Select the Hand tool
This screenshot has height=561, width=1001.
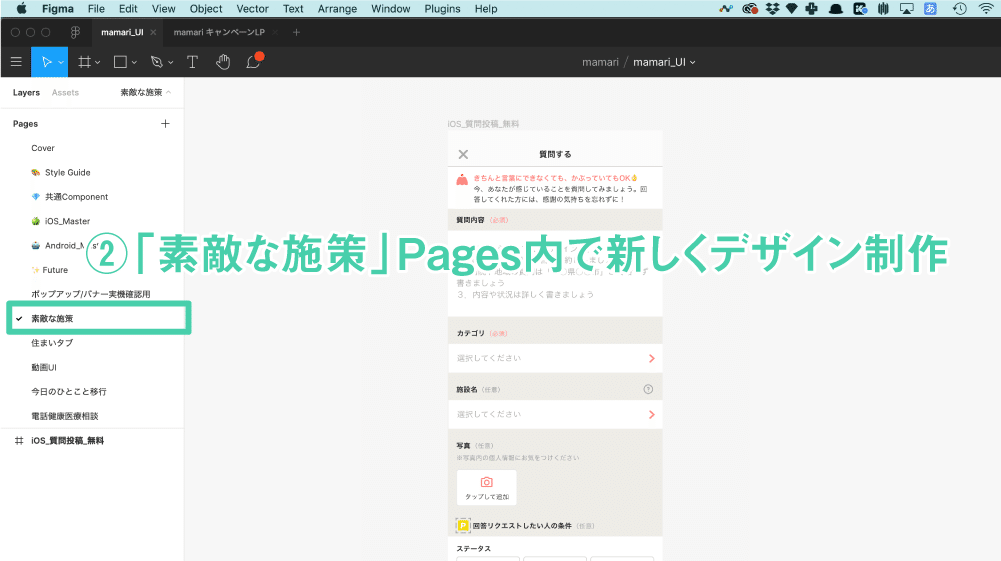223,62
